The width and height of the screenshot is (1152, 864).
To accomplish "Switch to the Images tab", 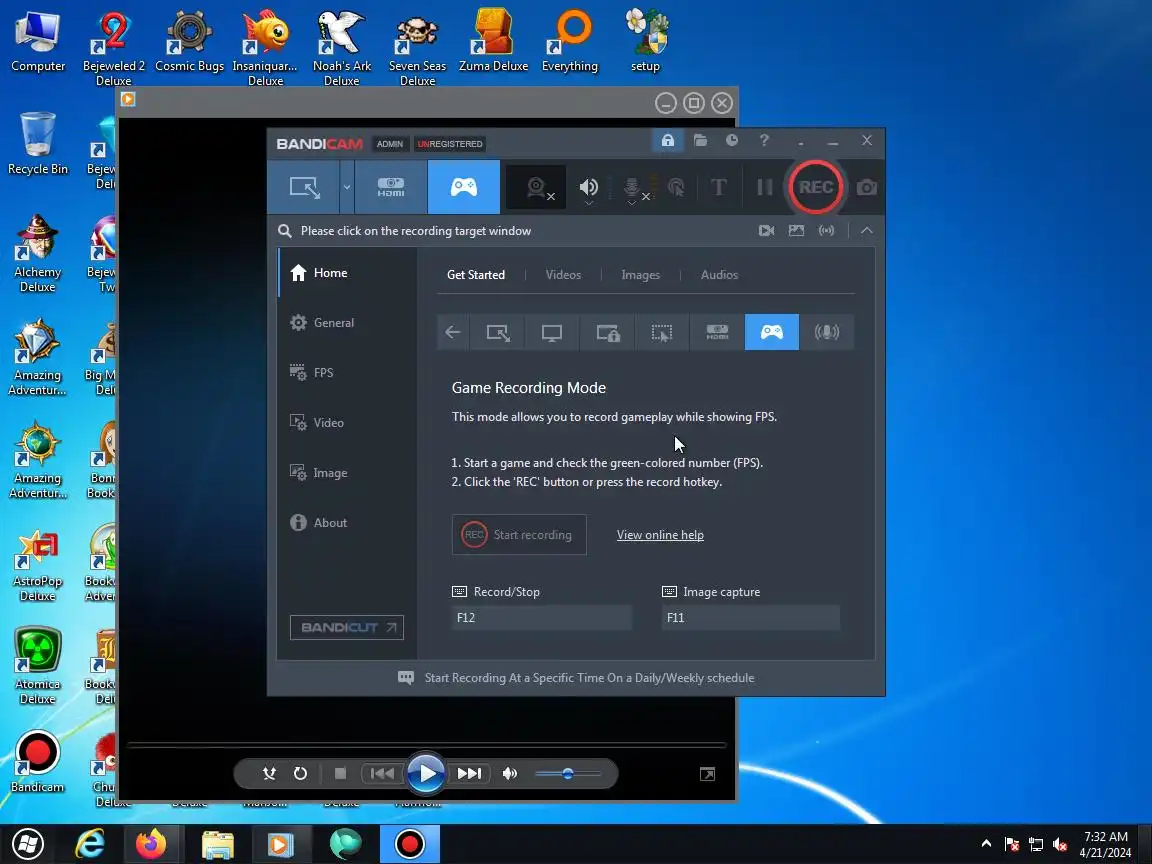I will (x=641, y=275).
